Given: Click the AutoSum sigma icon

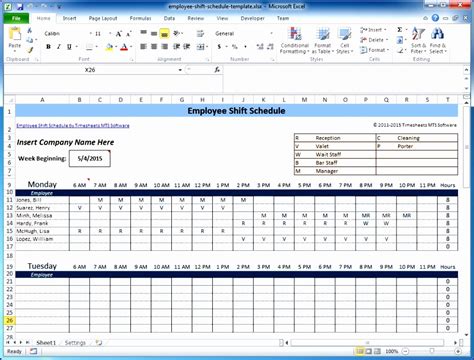Looking at the screenshot, I should (x=399, y=30).
